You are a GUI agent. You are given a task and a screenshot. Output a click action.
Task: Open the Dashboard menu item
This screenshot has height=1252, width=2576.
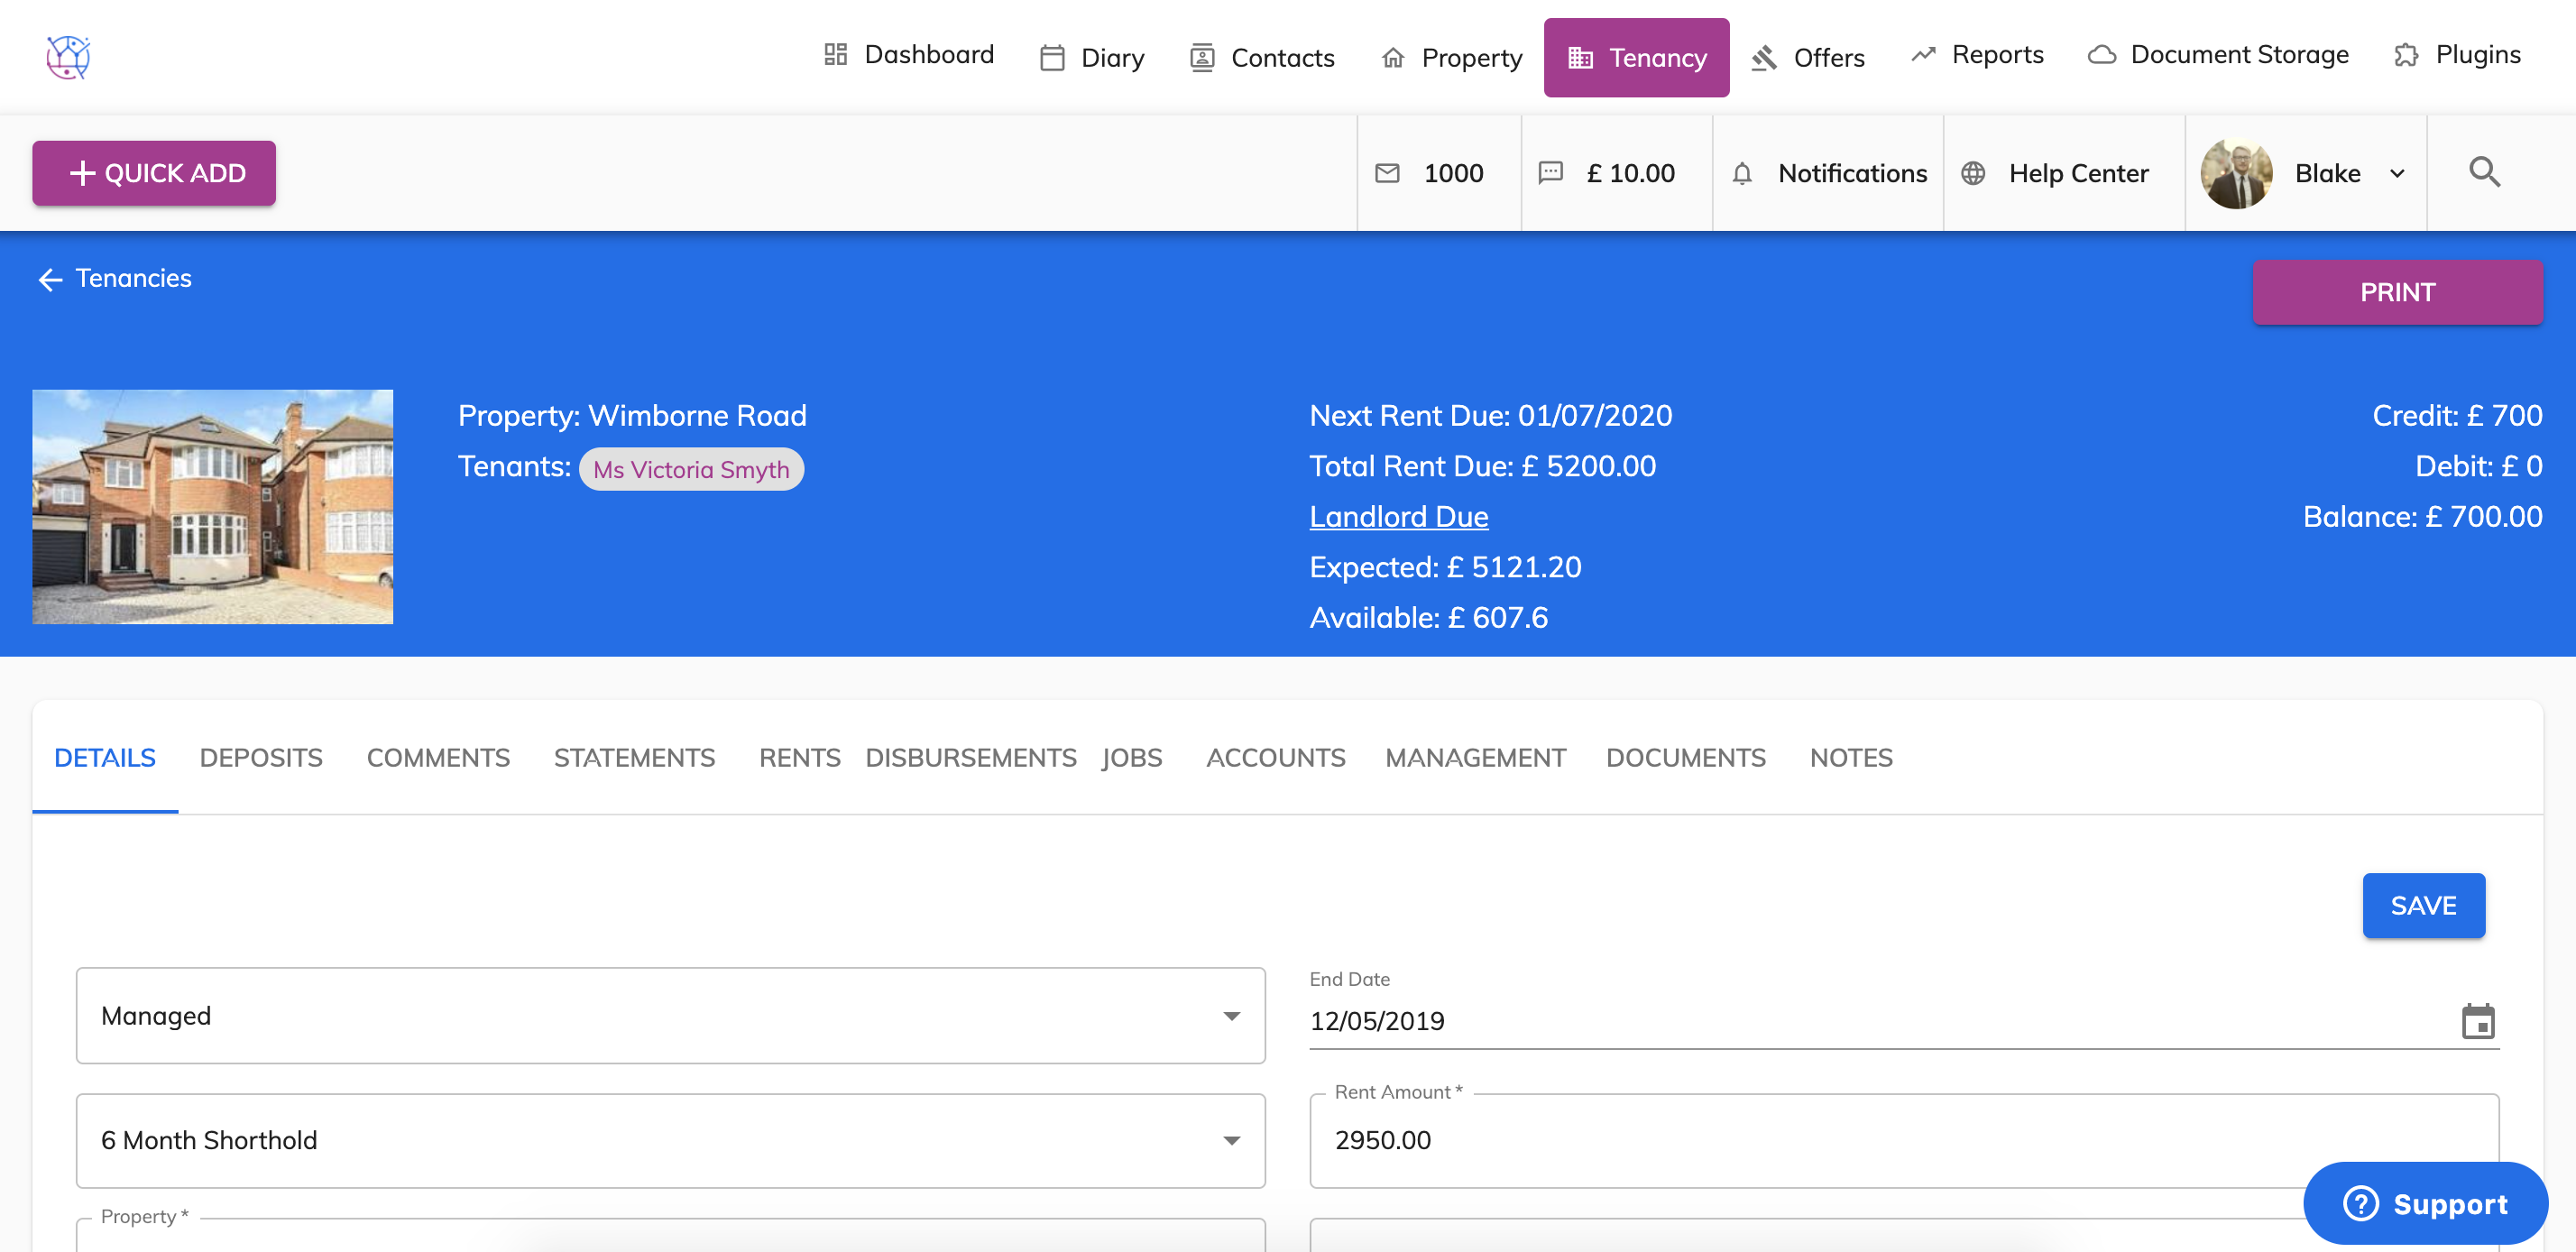[x=908, y=55]
